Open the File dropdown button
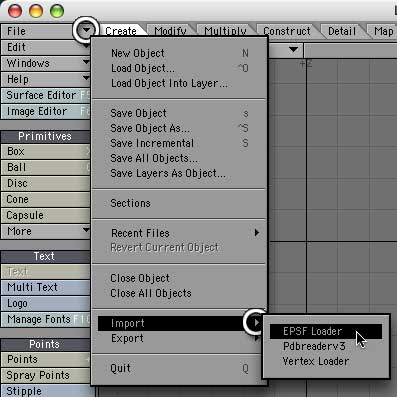 point(86,31)
